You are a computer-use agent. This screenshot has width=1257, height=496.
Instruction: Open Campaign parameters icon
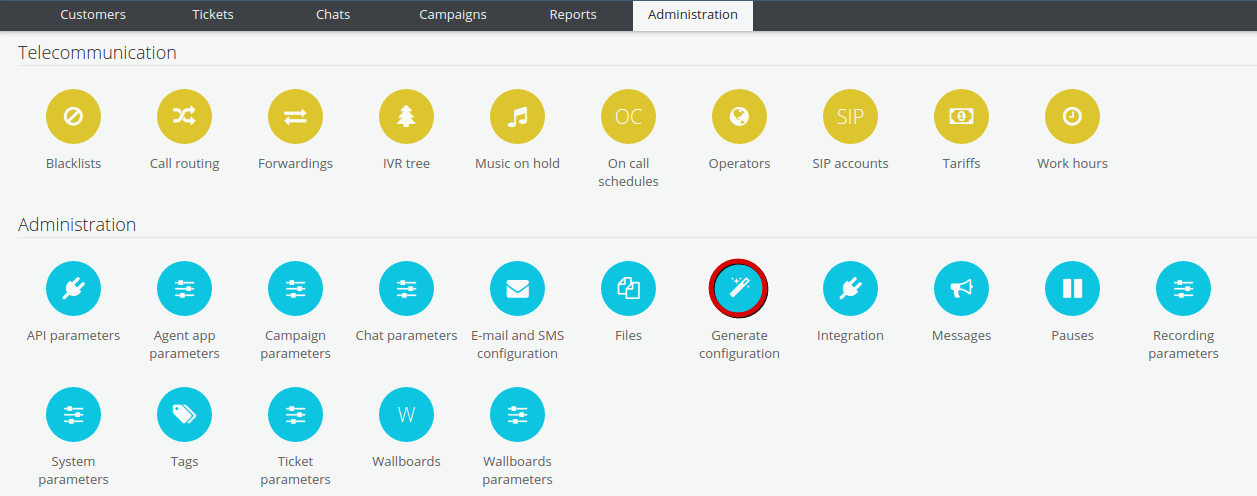click(295, 289)
